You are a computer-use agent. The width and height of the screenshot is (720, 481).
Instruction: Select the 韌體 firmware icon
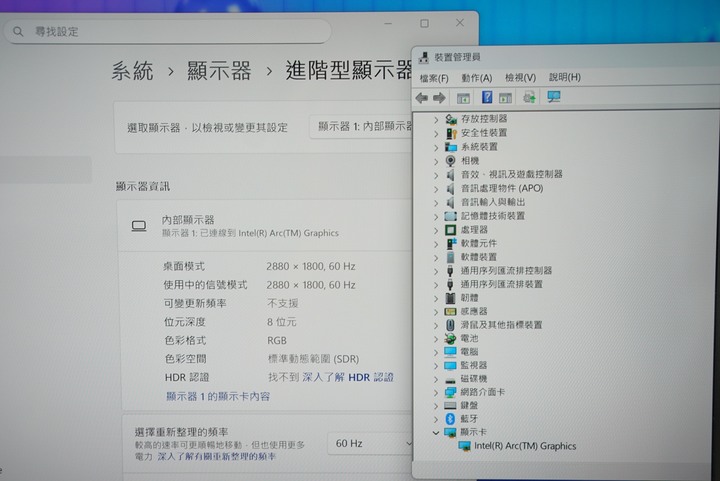point(450,298)
